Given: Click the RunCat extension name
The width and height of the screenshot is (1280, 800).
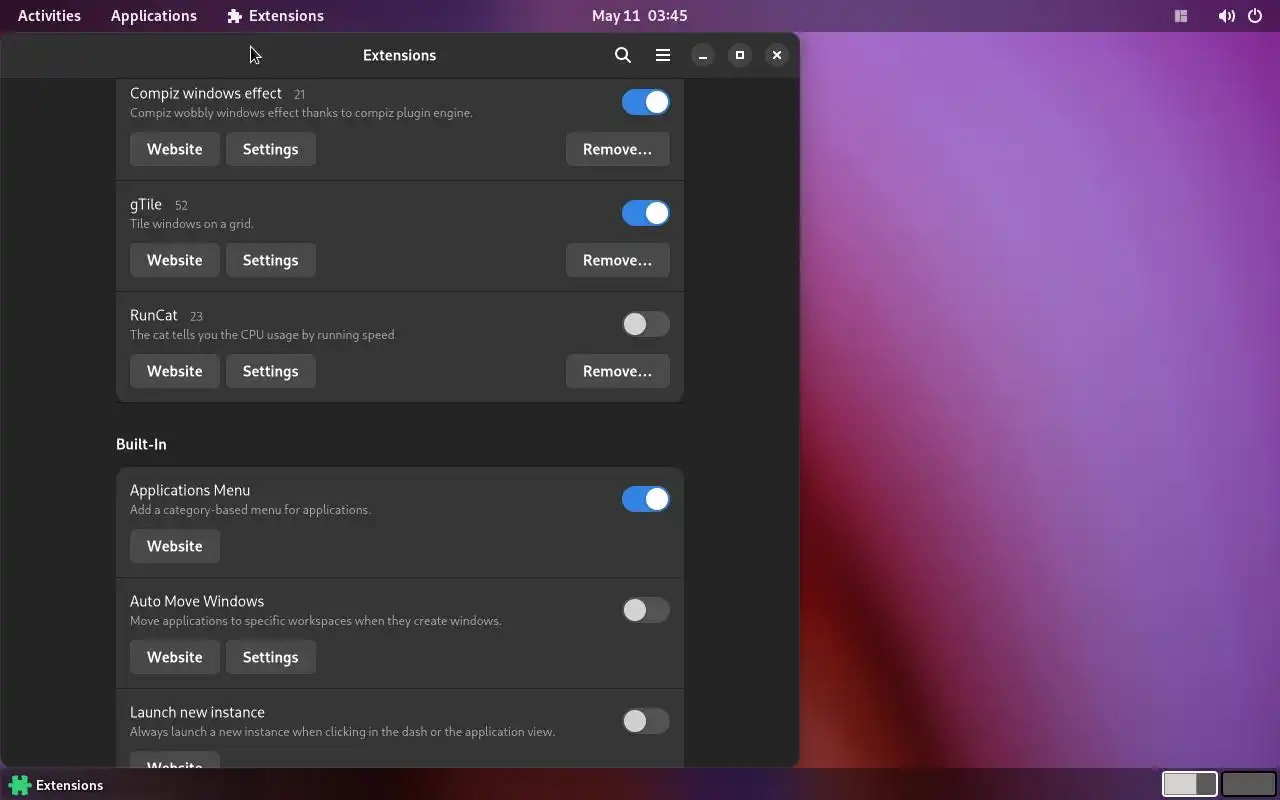Looking at the screenshot, I should (x=154, y=315).
